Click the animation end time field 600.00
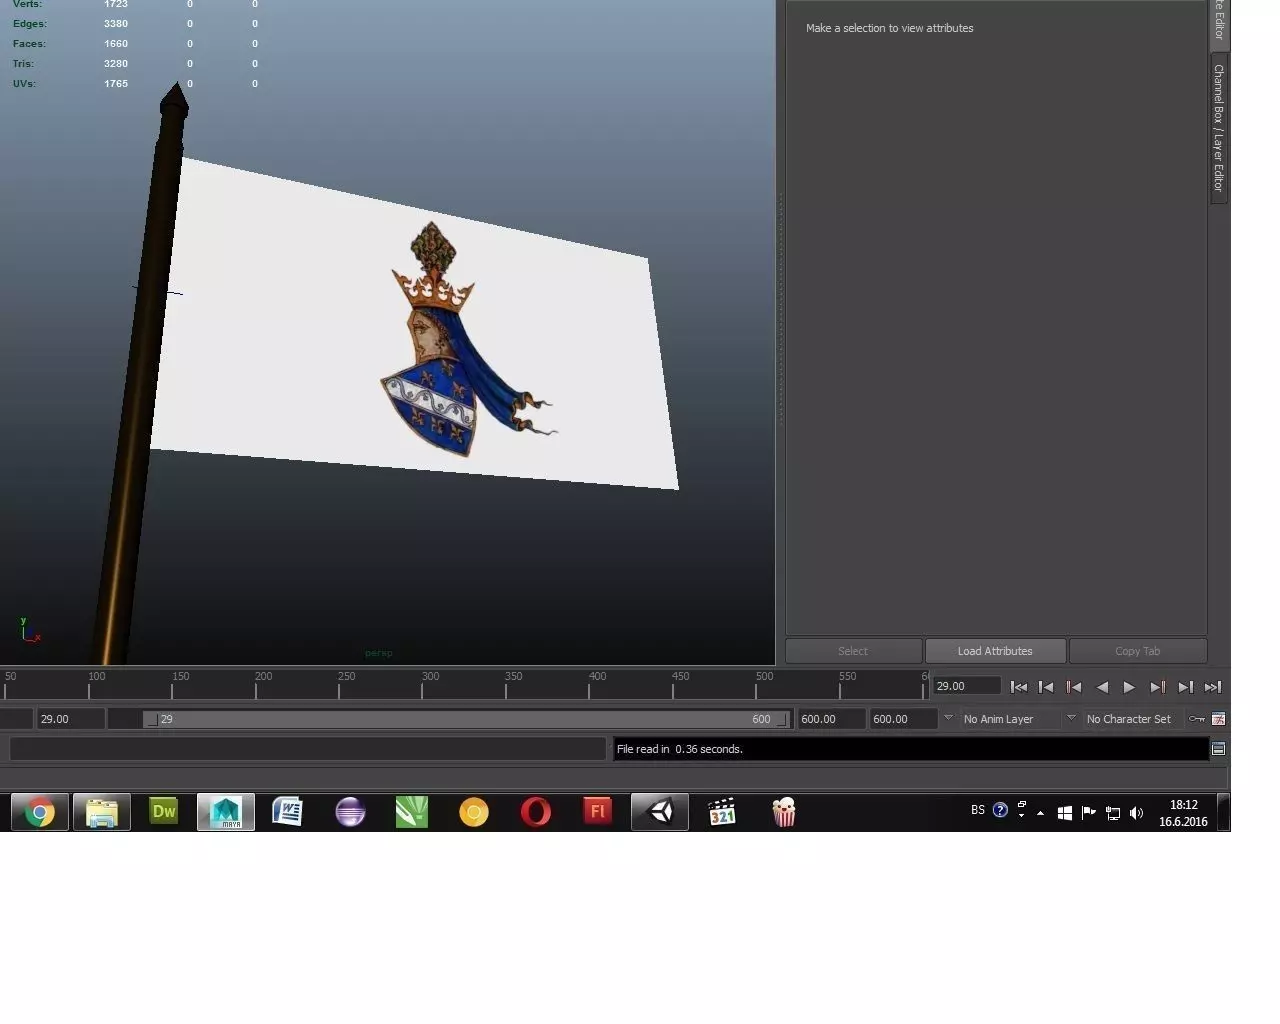Image resolution: width=1280 pixels, height=1024 pixels. [x=903, y=719]
